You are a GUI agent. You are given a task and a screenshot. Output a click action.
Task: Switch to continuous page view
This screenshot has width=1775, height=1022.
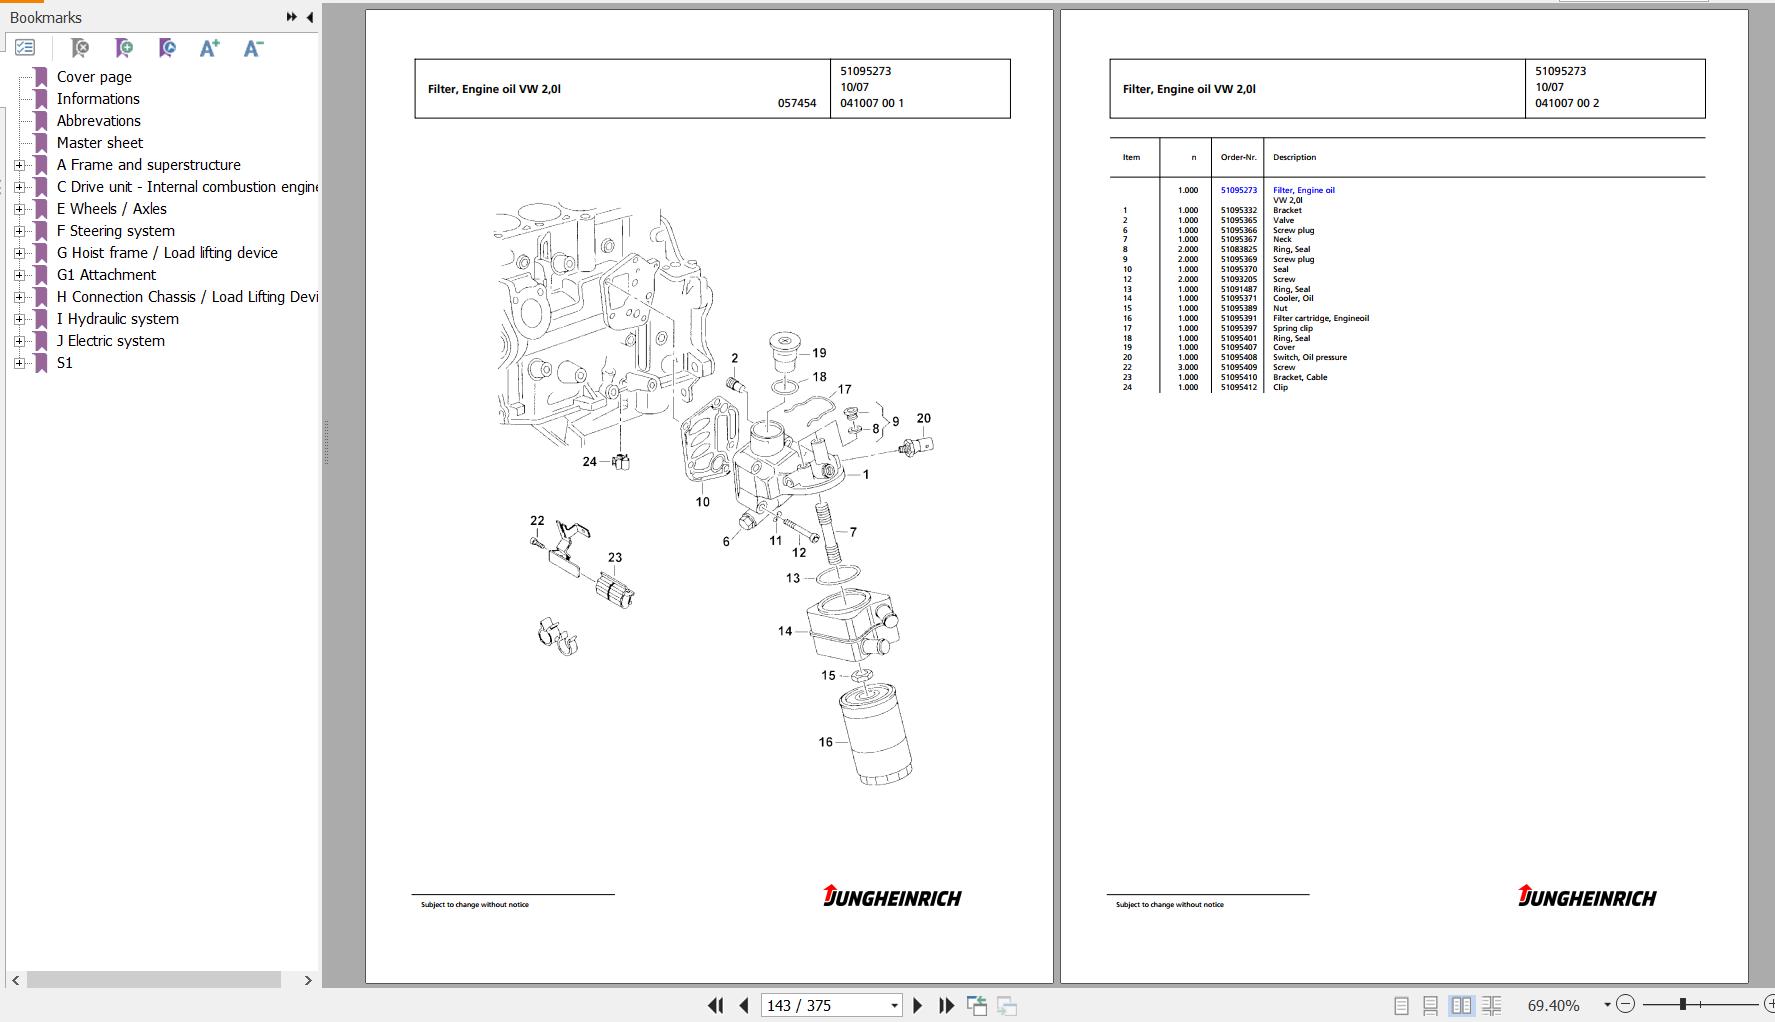1431,1005
